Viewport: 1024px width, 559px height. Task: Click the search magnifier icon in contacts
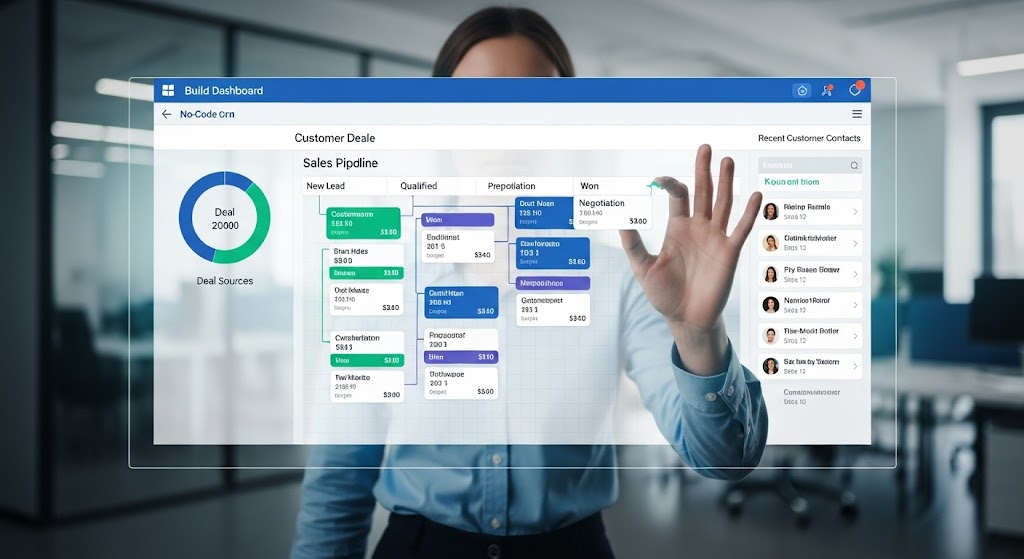854,166
